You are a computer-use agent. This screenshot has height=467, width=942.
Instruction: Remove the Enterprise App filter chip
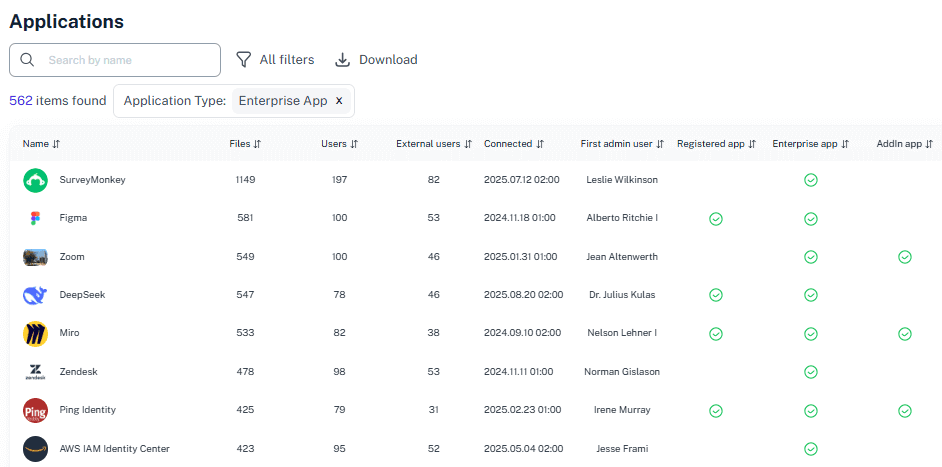point(338,101)
